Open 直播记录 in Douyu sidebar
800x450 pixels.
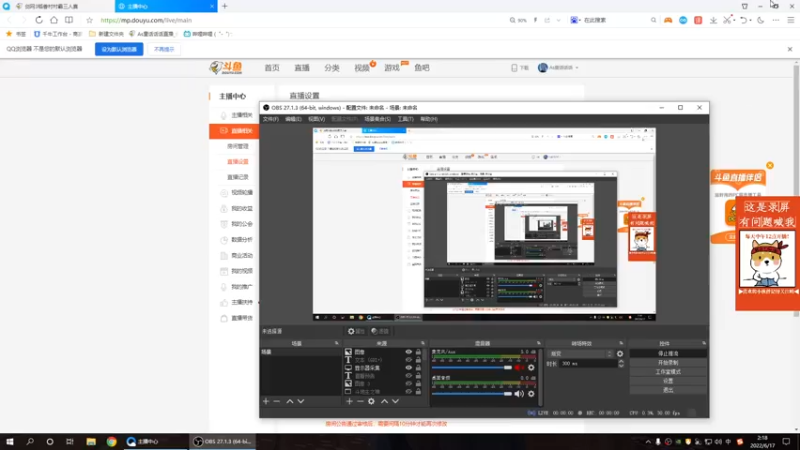click(x=238, y=177)
